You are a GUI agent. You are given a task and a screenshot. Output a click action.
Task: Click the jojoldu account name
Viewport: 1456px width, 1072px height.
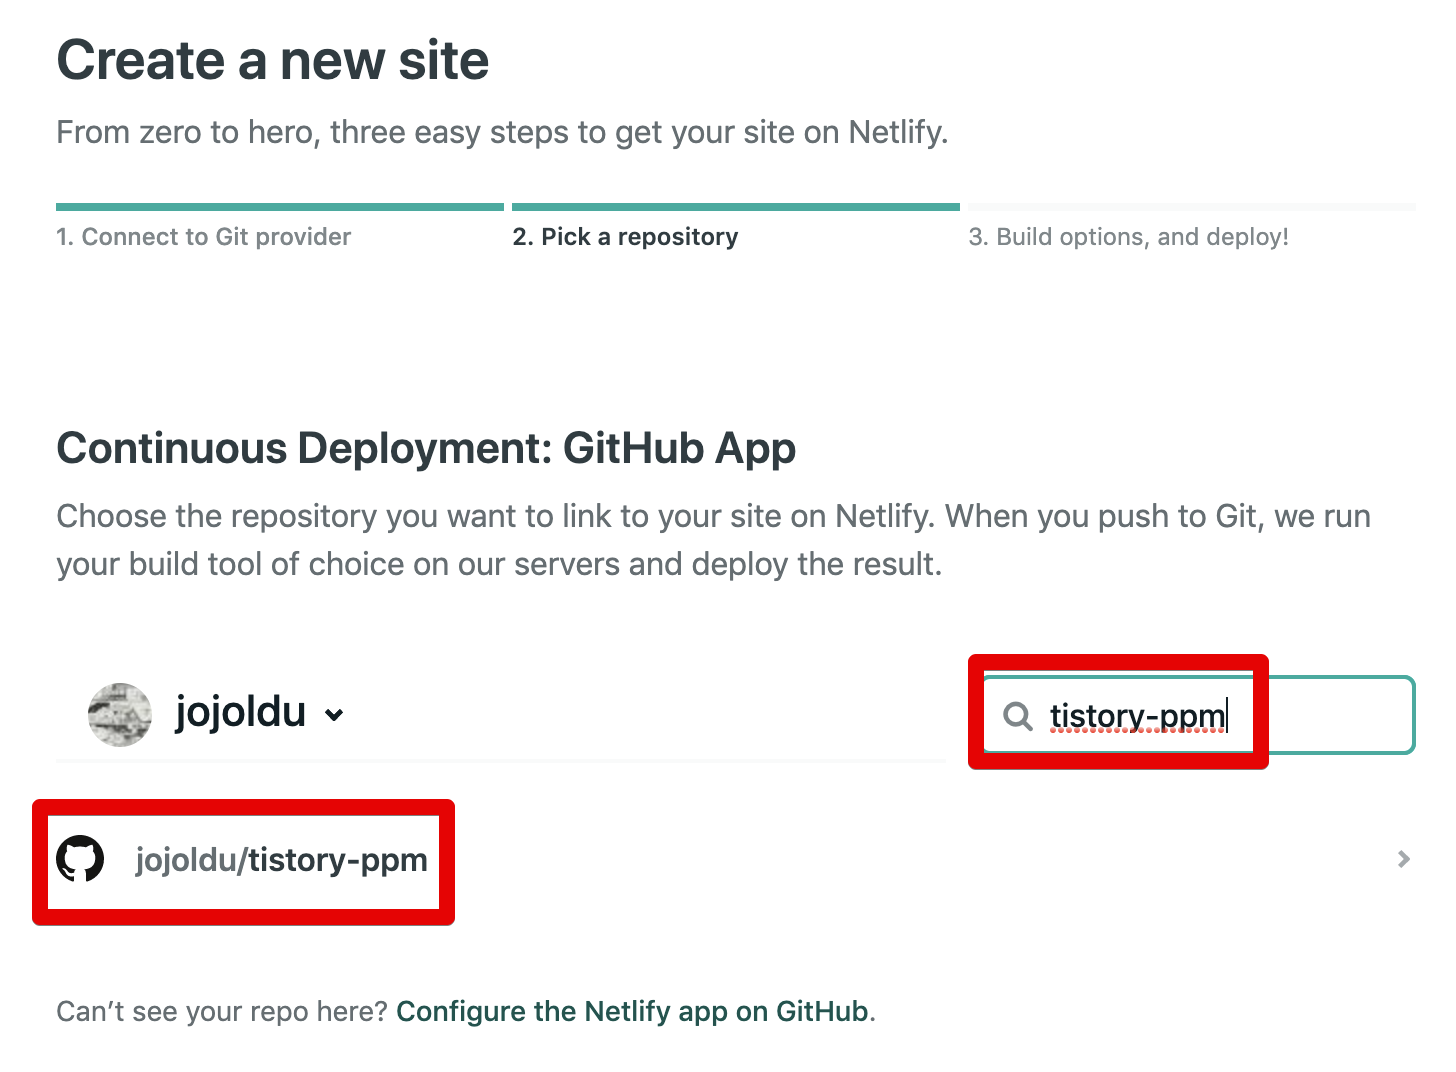(240, 713)
